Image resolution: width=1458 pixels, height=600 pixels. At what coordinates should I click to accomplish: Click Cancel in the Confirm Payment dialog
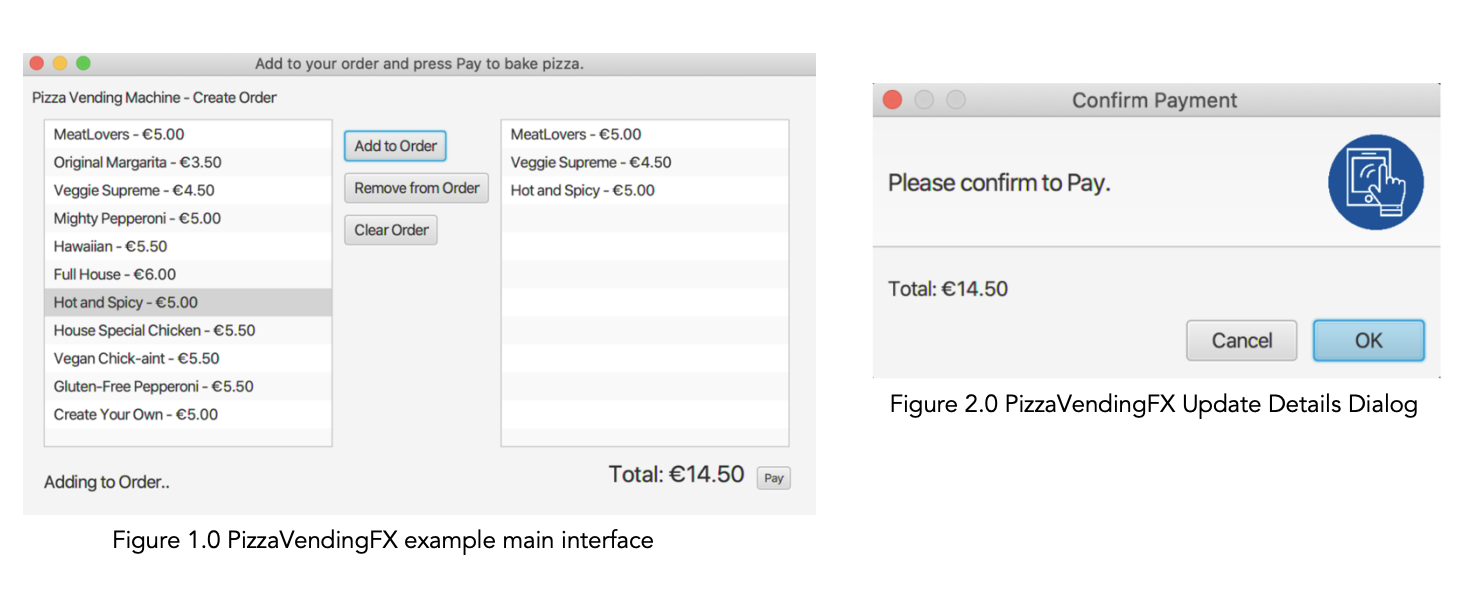(1241, 340)
